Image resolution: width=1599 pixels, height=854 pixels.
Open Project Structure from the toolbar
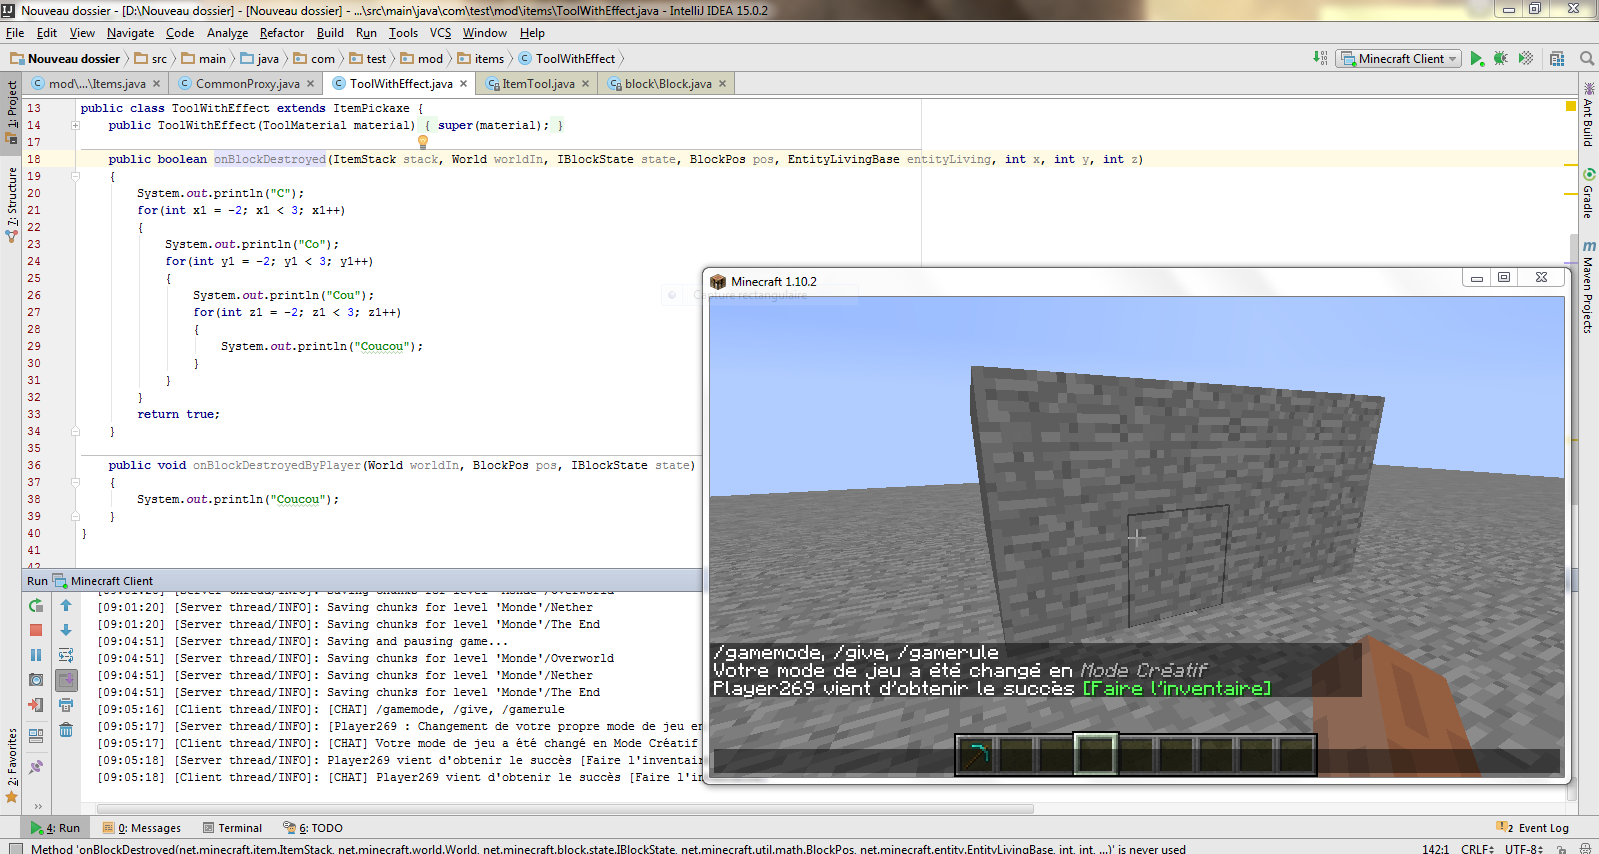coord(1557,59)
